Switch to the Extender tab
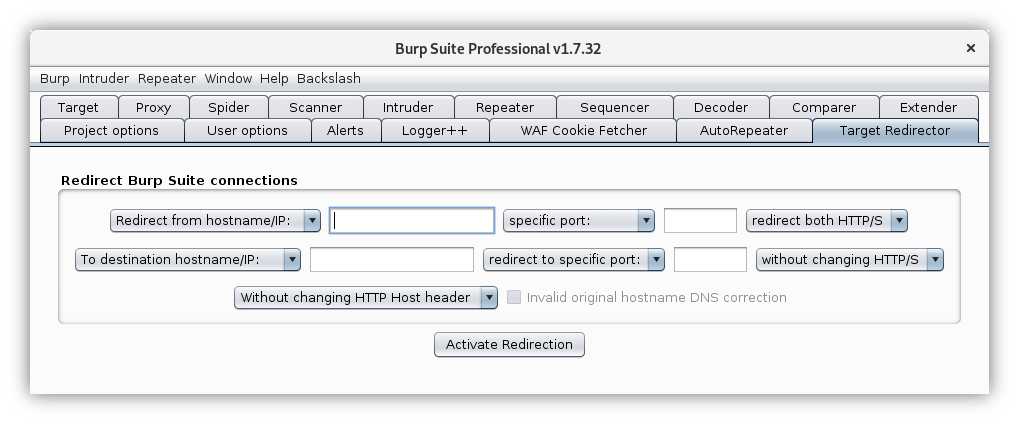 (928, 107)
